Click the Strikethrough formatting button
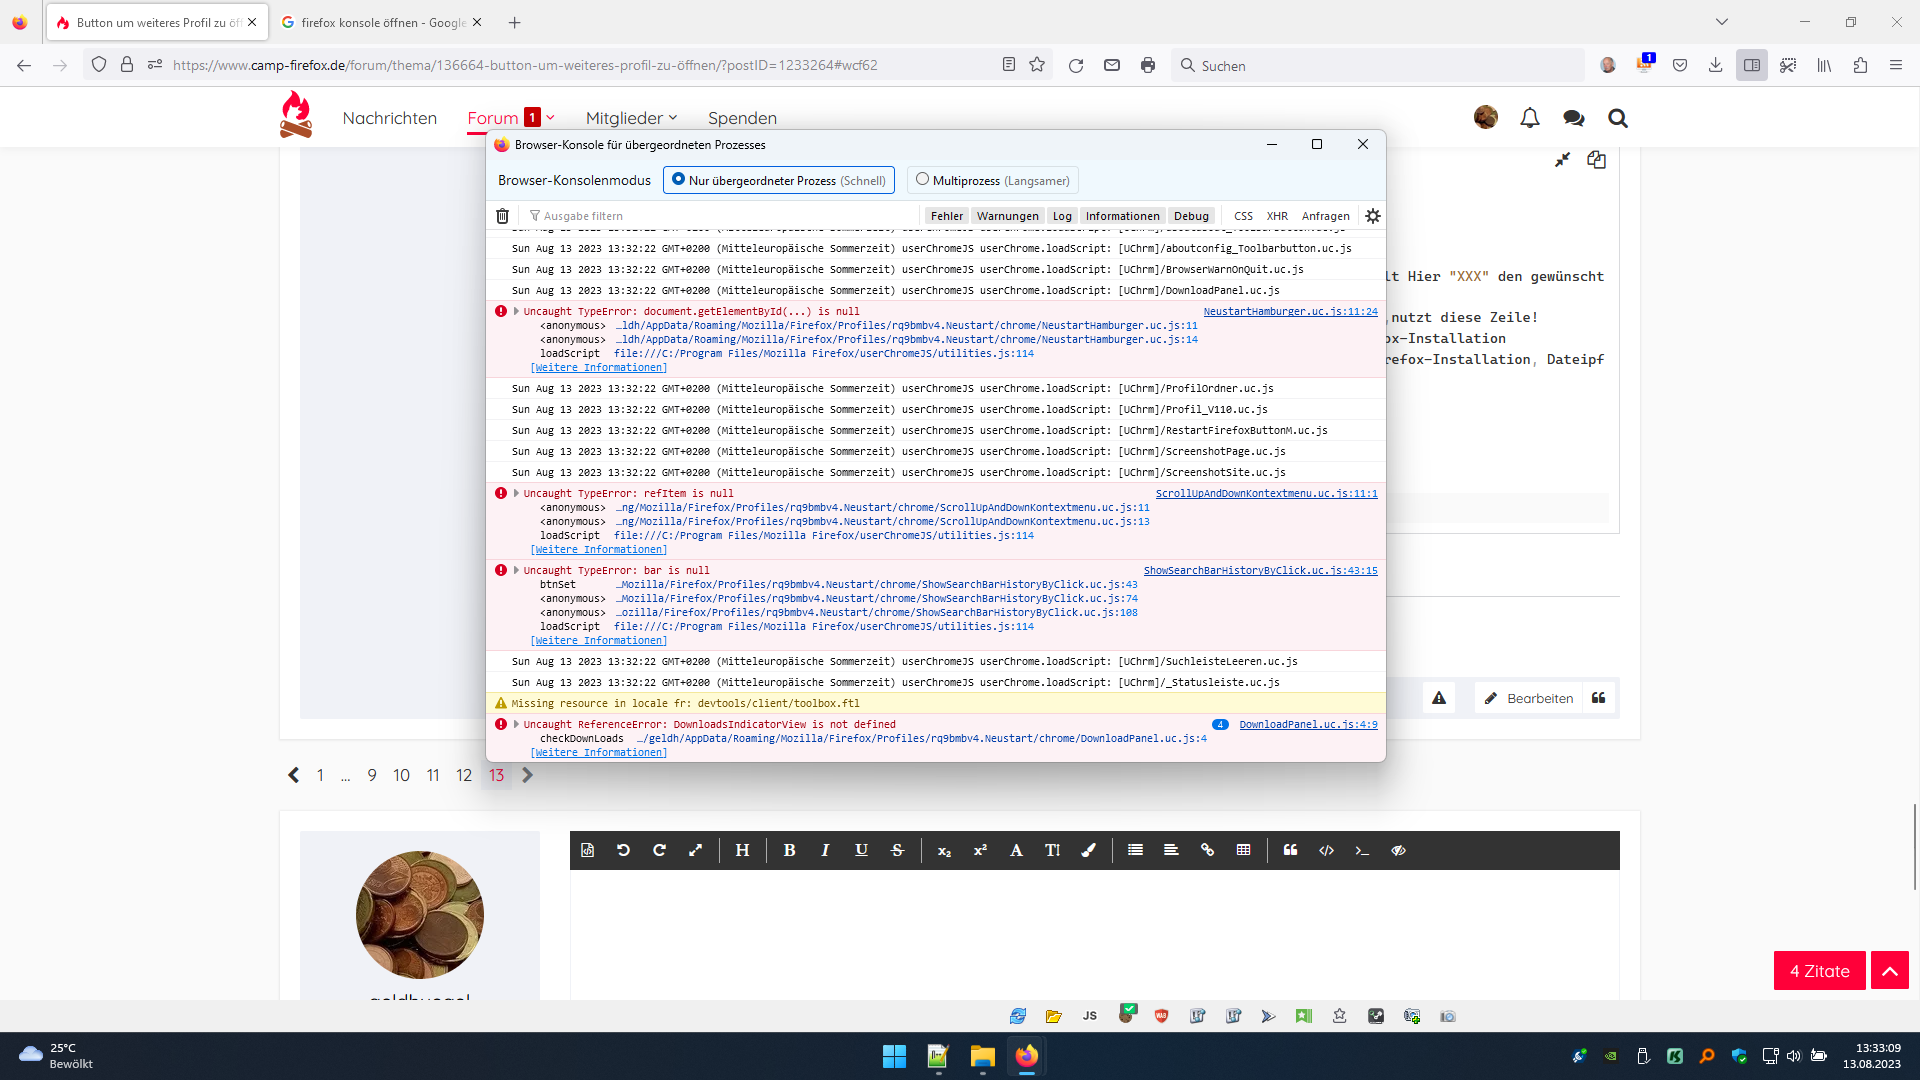 coord(897,850)
